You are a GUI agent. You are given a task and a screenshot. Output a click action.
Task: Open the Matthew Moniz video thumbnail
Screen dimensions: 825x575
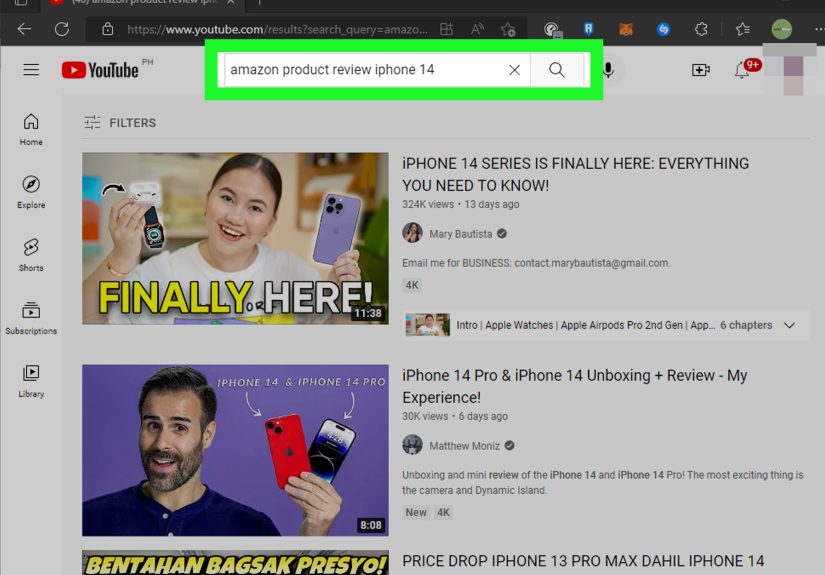click(235, 450)
